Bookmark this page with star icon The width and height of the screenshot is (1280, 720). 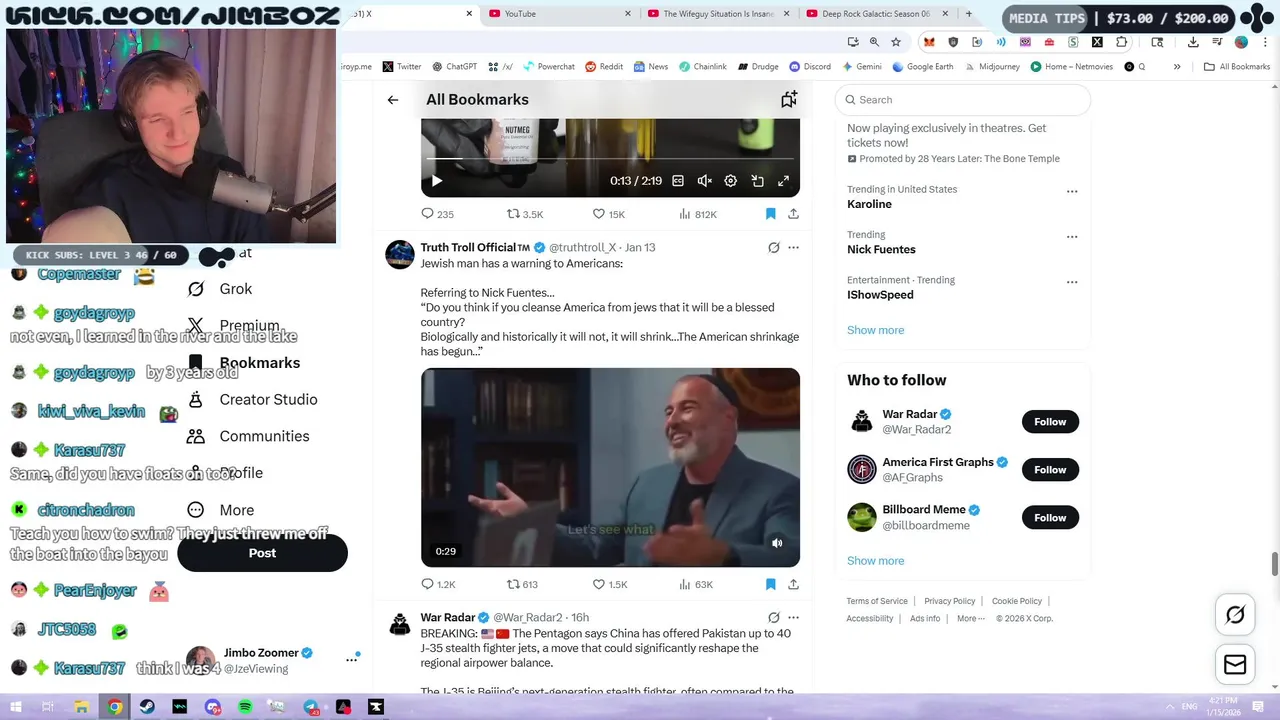[896, 42]
